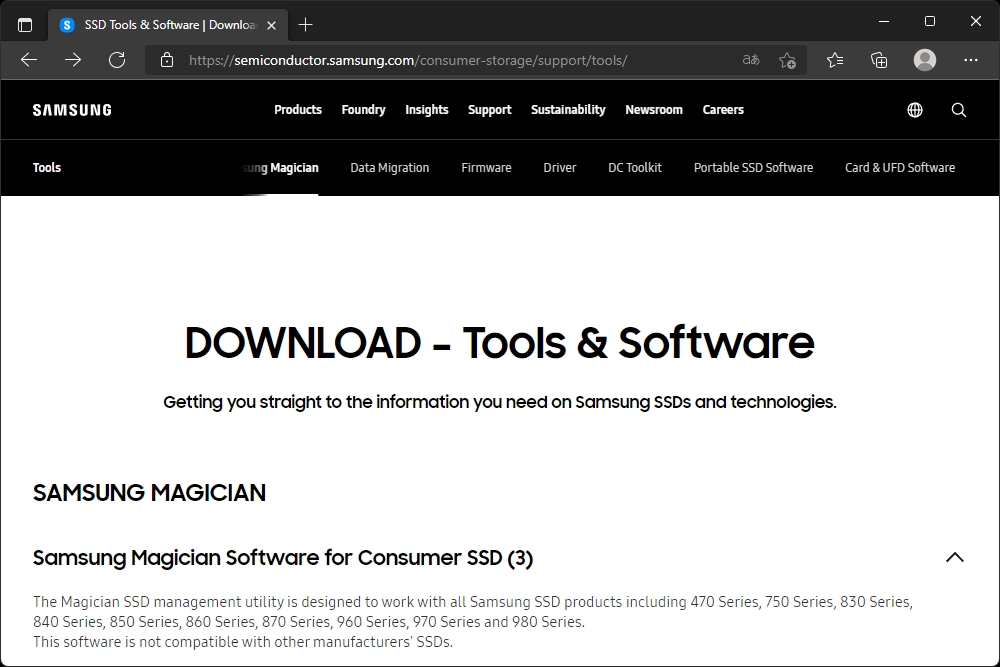Switch to the Data Migration tab
This screenshot has height=667, width=1000.
click(x=390, y=168)
